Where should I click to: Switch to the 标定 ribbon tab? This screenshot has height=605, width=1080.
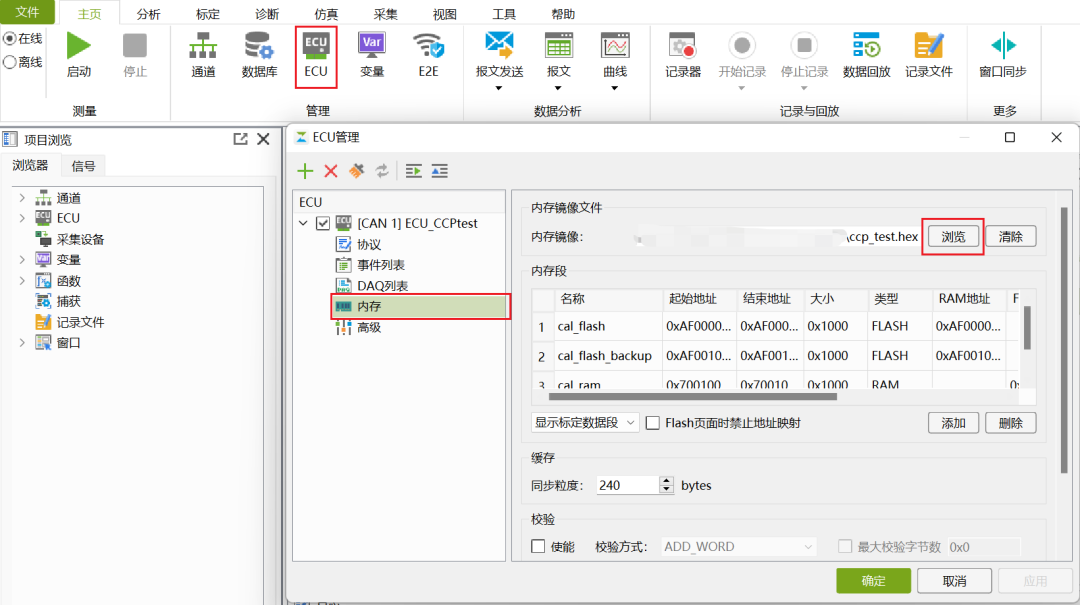pos(207,14)
